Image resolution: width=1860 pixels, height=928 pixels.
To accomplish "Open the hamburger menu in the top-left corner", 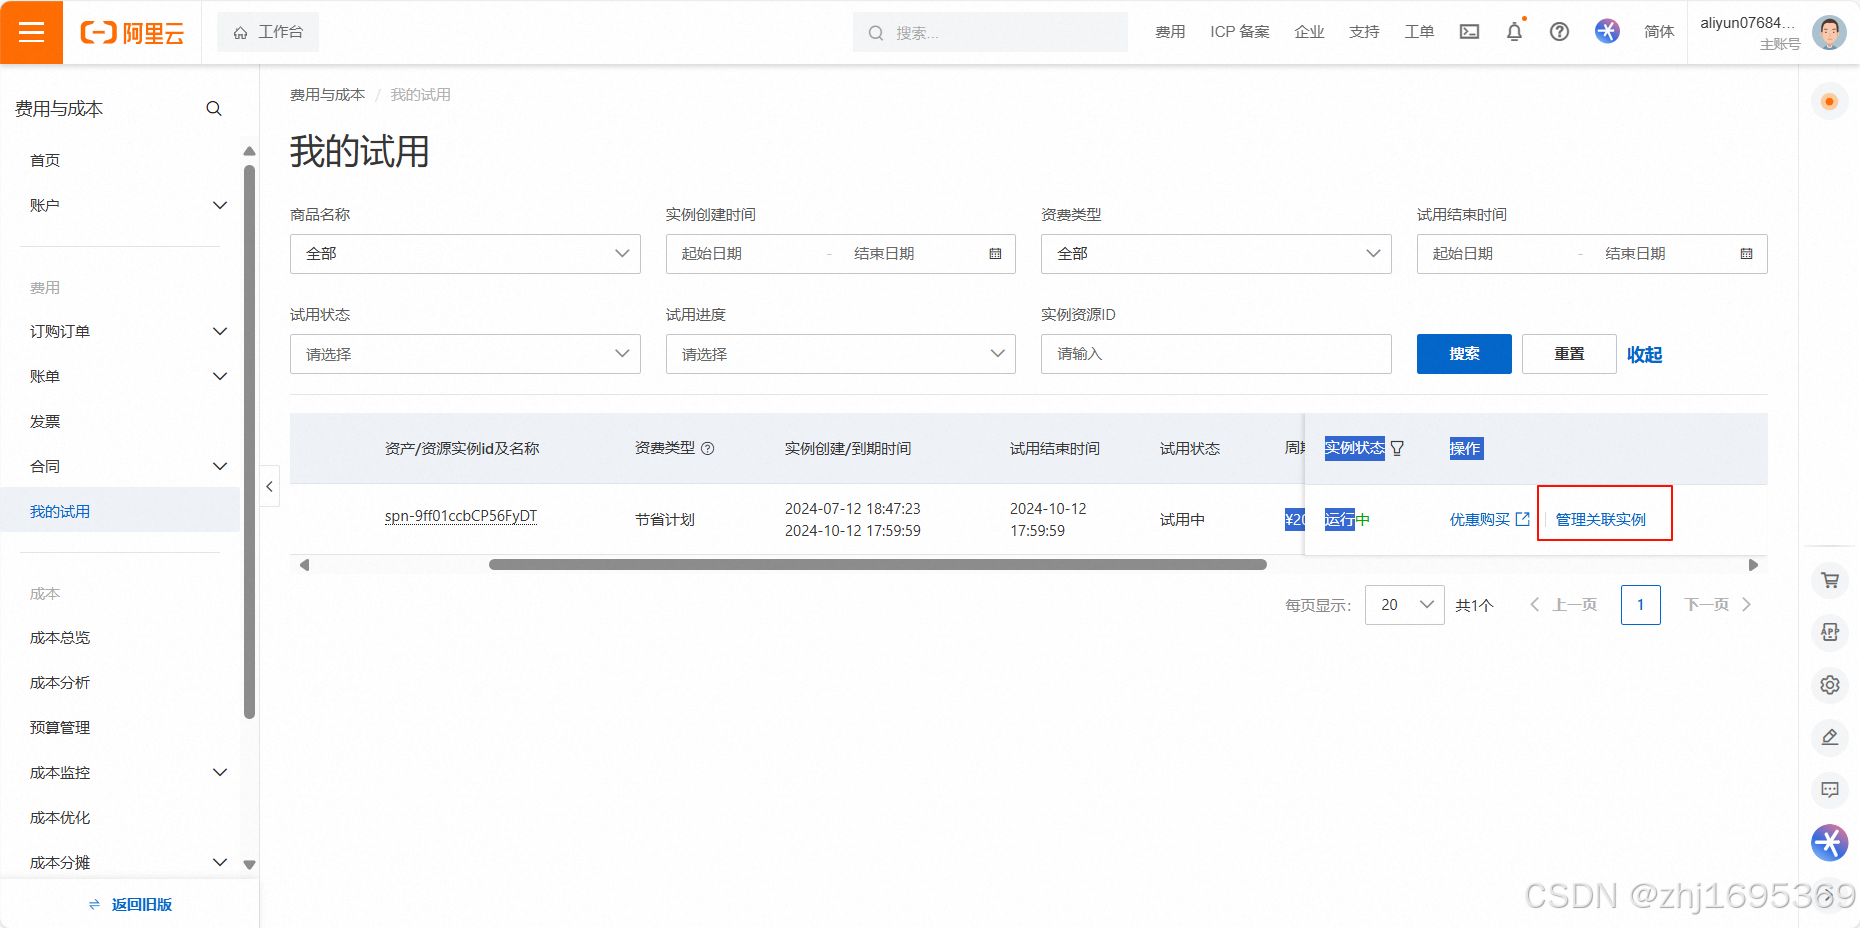I will click(31, 32).
